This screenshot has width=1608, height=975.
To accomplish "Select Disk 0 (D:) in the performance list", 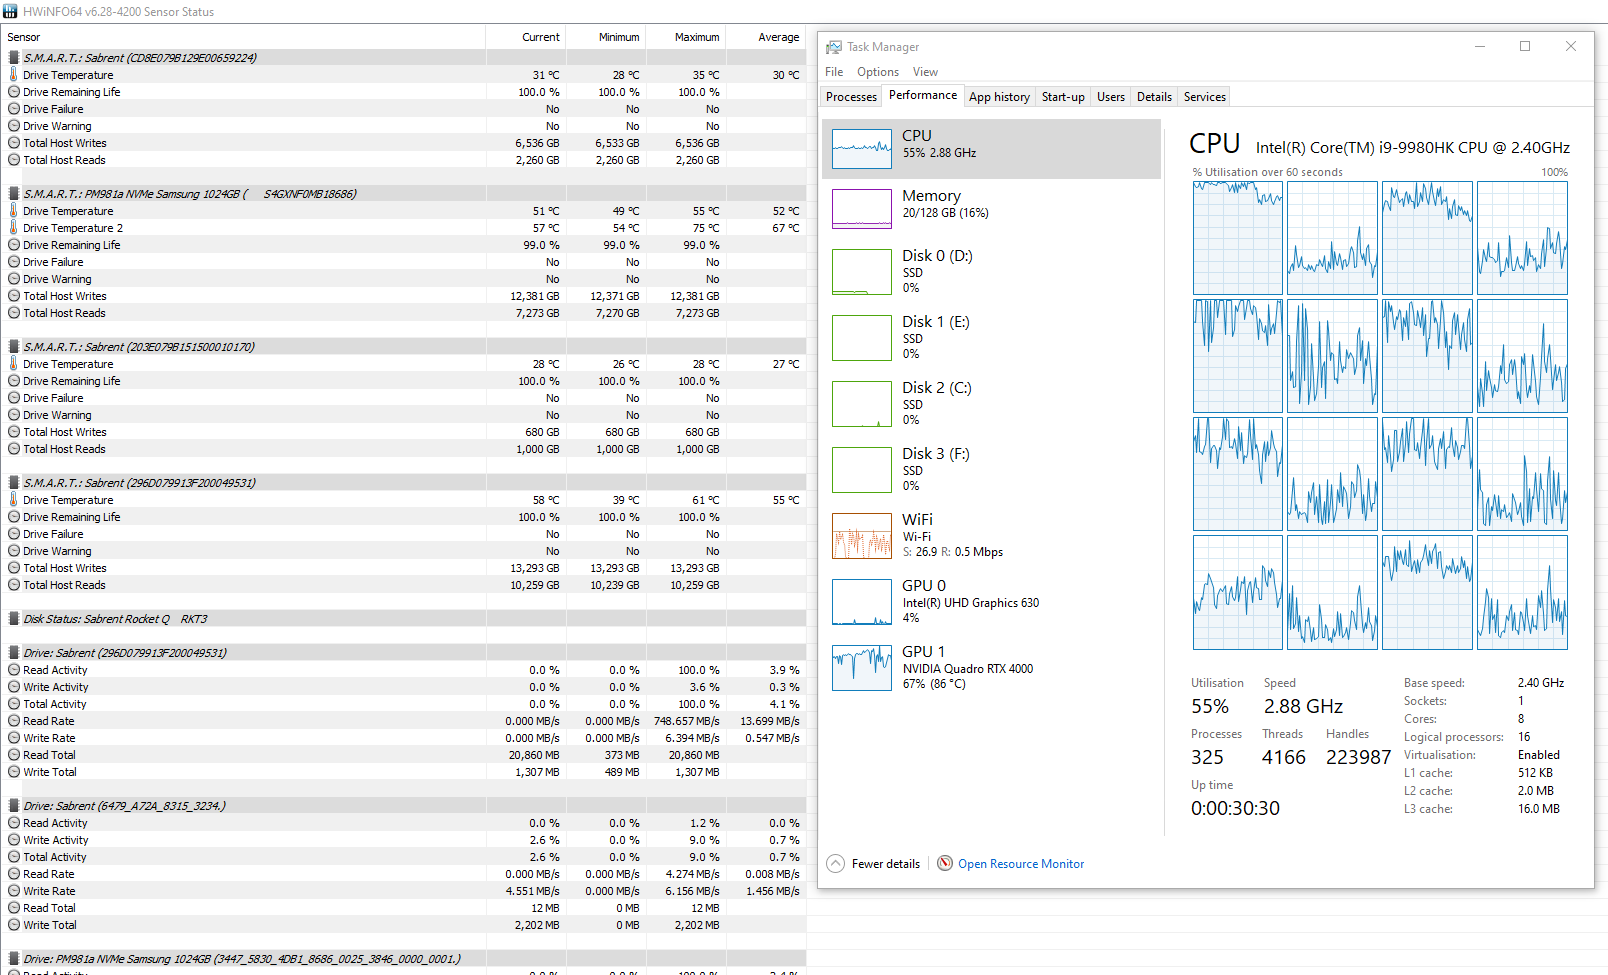I will click(x=991, y=272).
